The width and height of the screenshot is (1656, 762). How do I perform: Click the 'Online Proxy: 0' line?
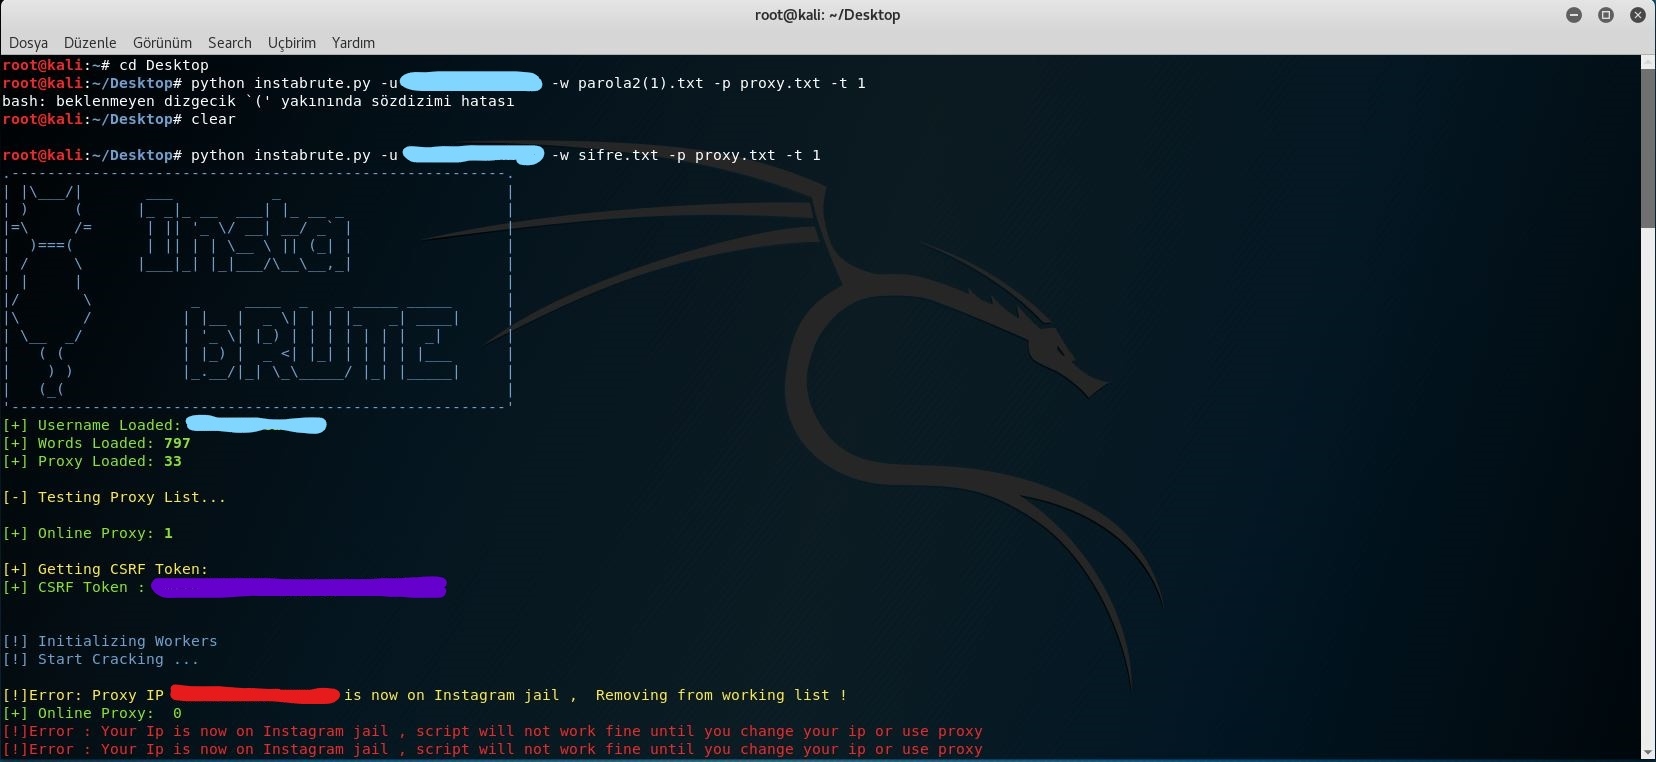(x=92, y=713)
